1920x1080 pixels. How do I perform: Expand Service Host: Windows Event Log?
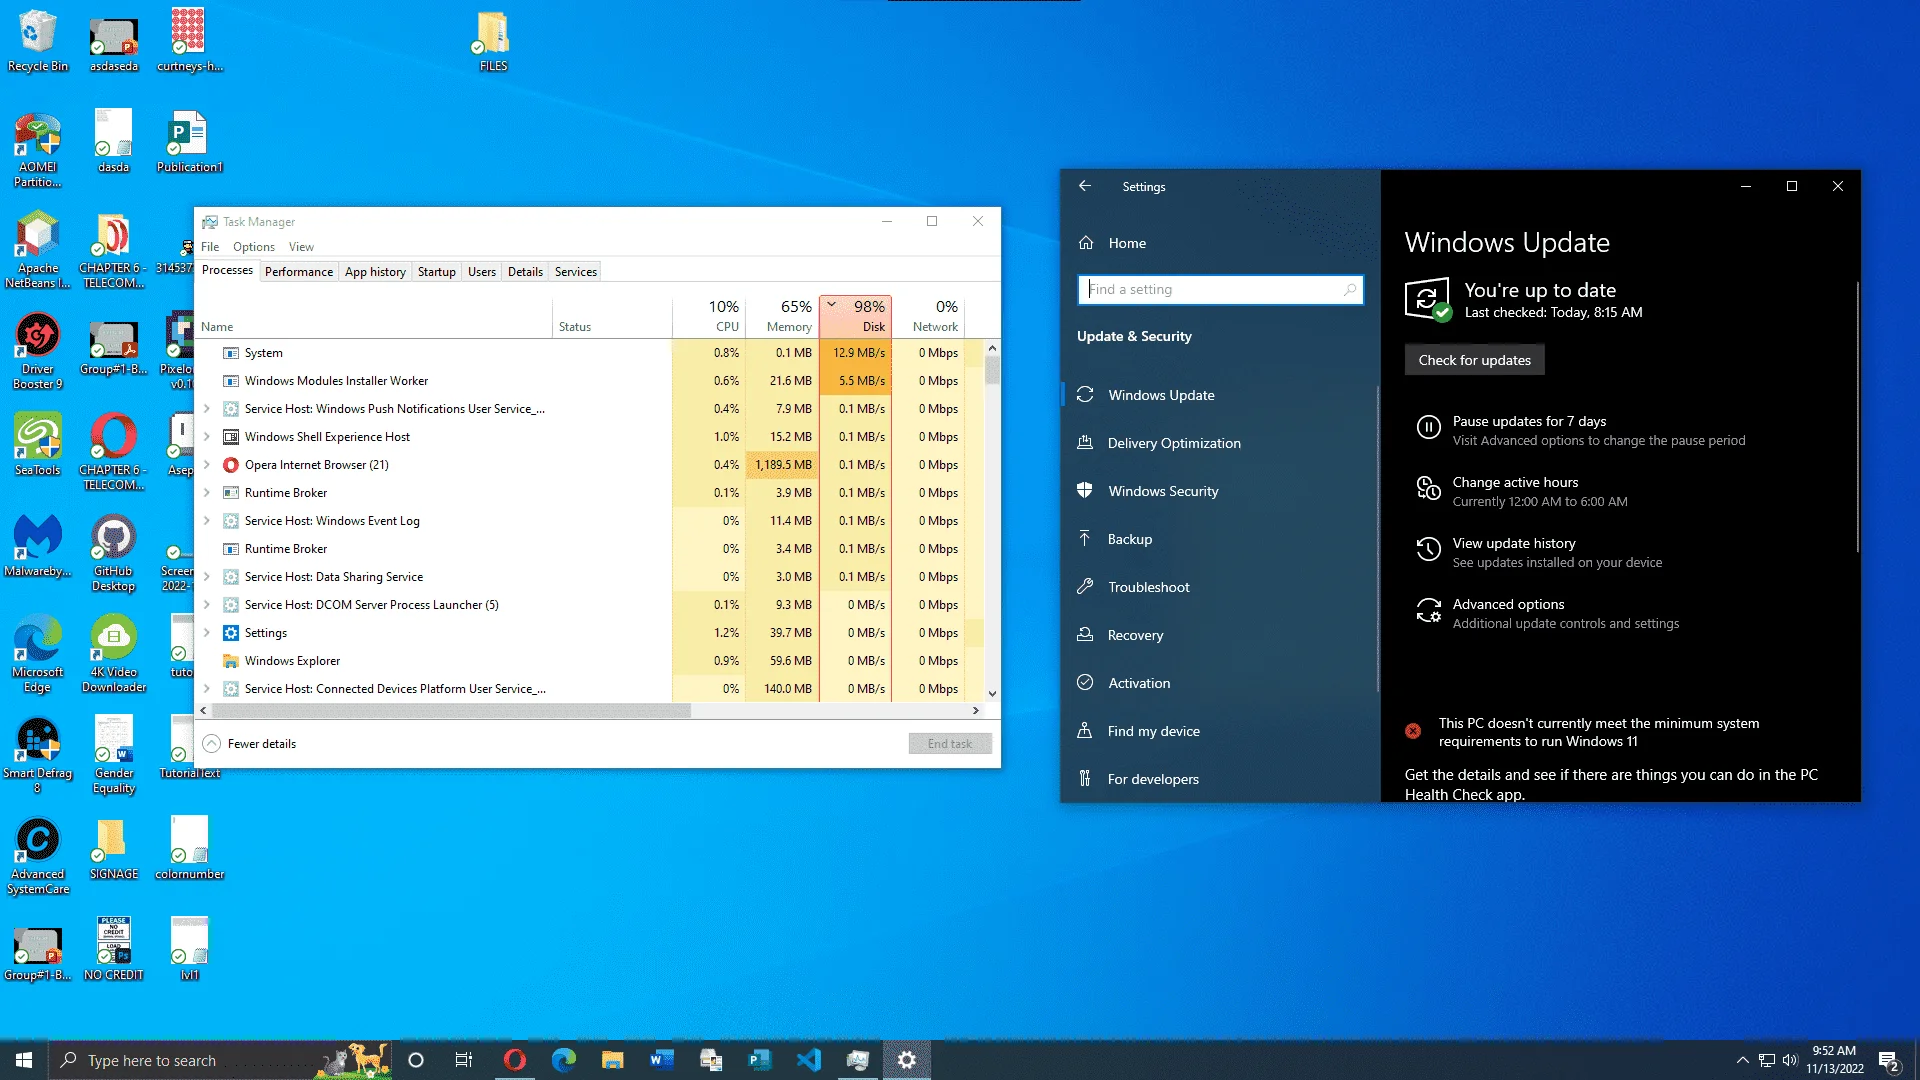click(x=207, y=521)
